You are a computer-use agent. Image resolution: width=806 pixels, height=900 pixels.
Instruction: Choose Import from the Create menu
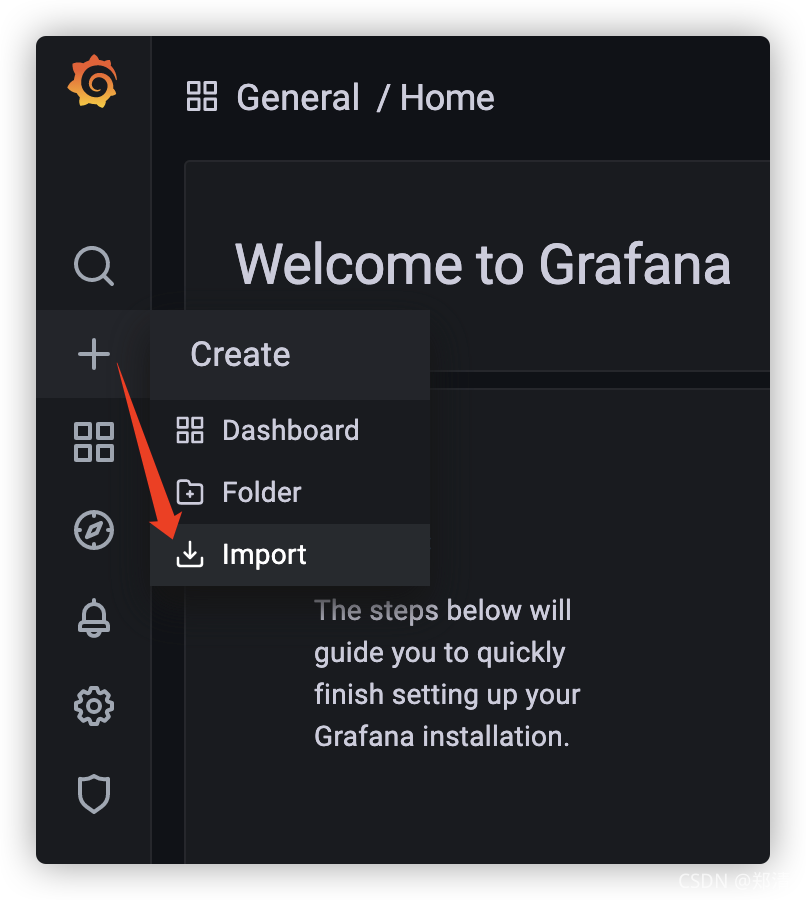click(x=290, y=554)
